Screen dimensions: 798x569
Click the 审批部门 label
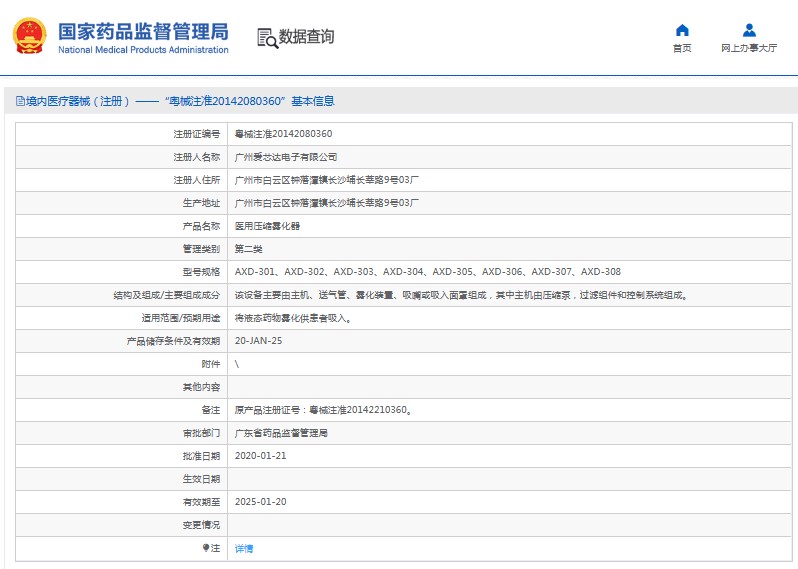(x=201, y=433)
